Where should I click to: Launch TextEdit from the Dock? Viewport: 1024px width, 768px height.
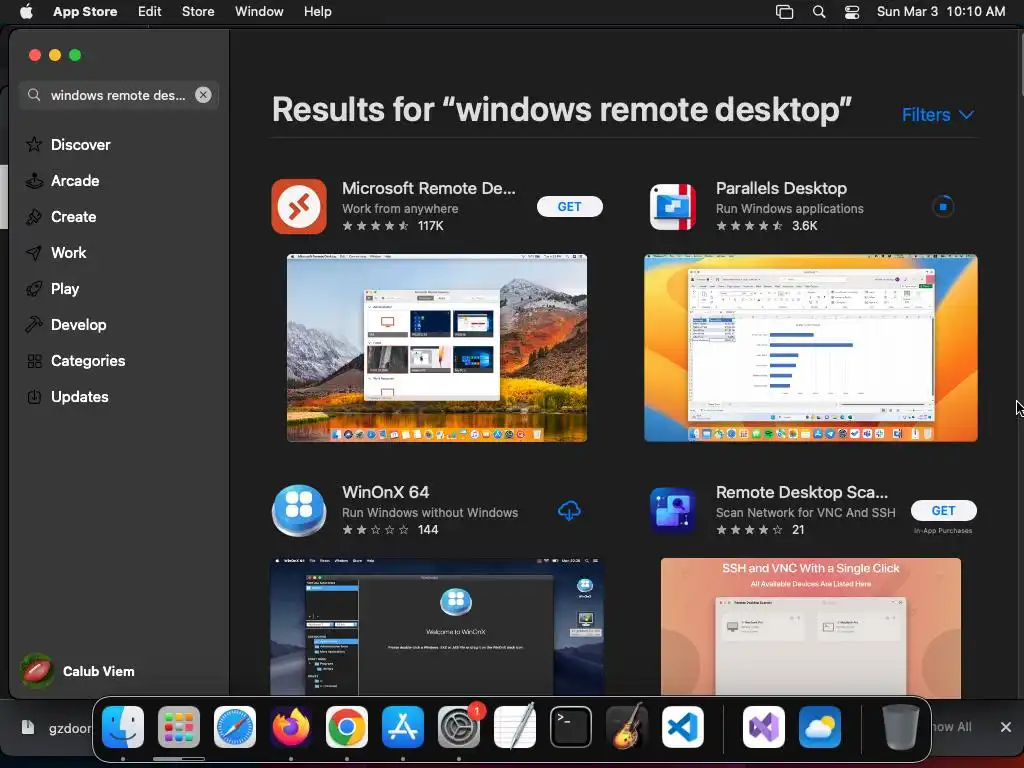coord(515,727)
